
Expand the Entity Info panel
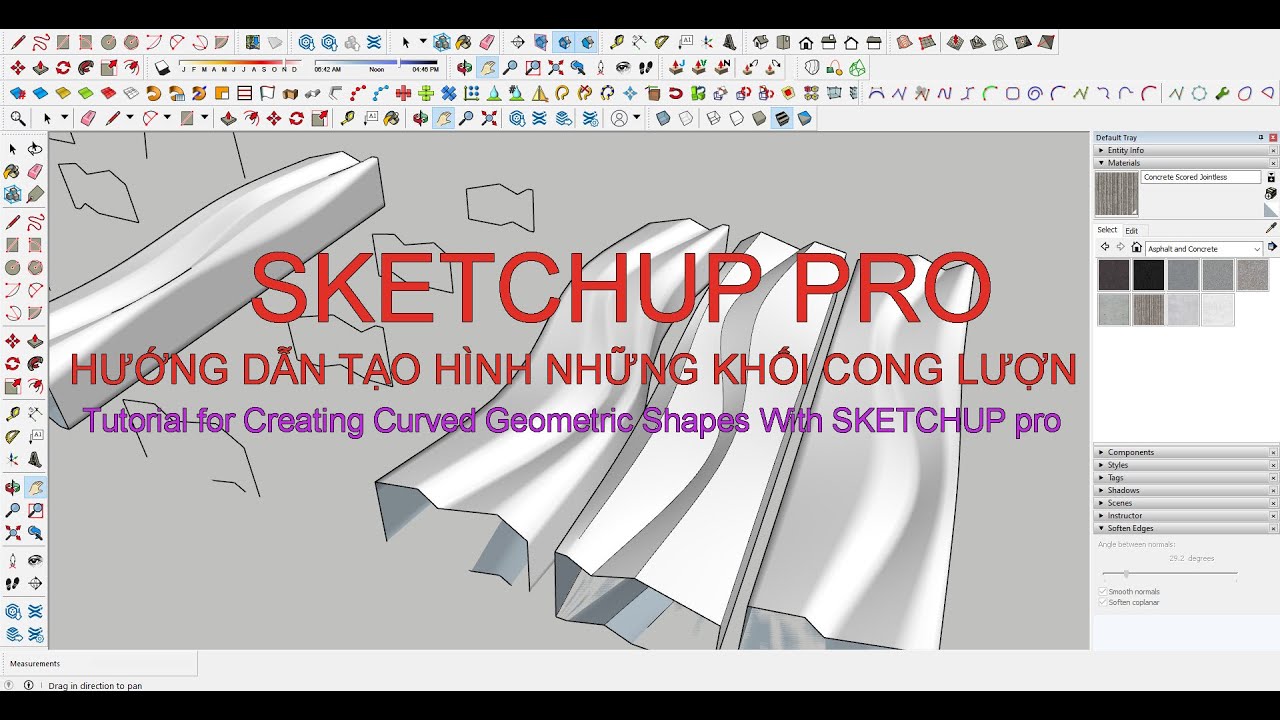(1183, 150)
